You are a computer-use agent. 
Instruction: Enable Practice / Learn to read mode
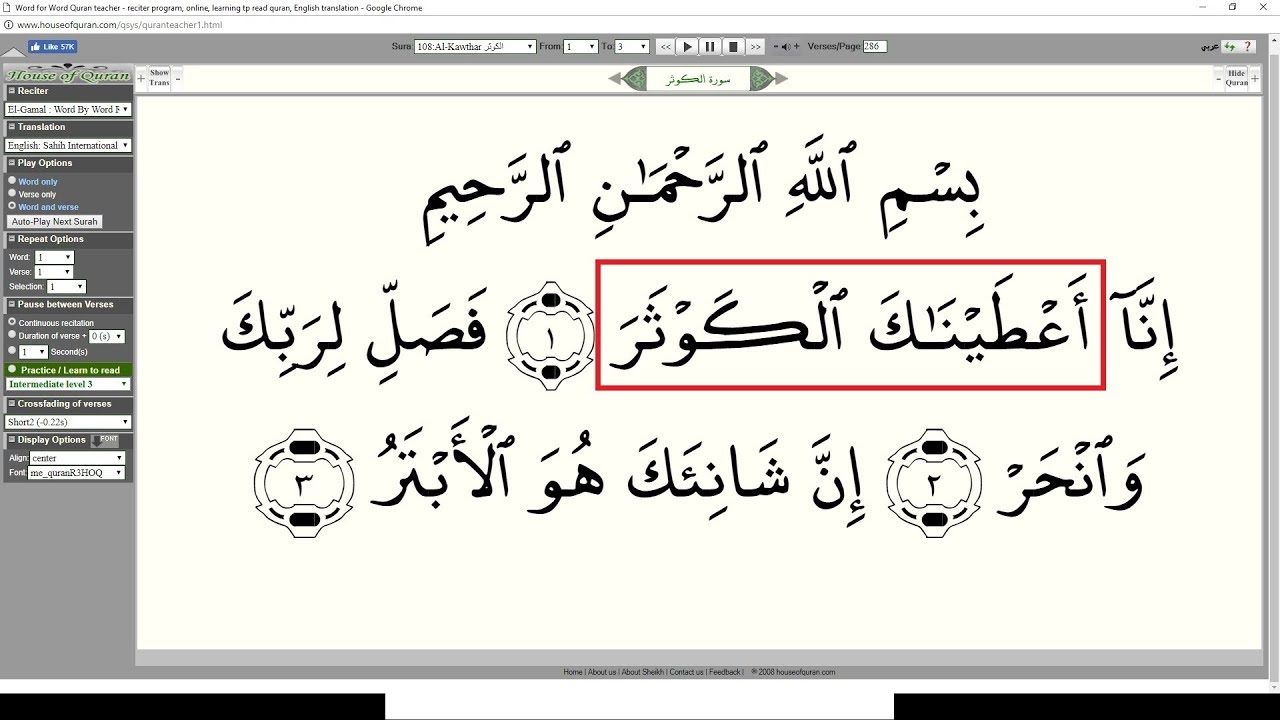[x=12, y=369]
